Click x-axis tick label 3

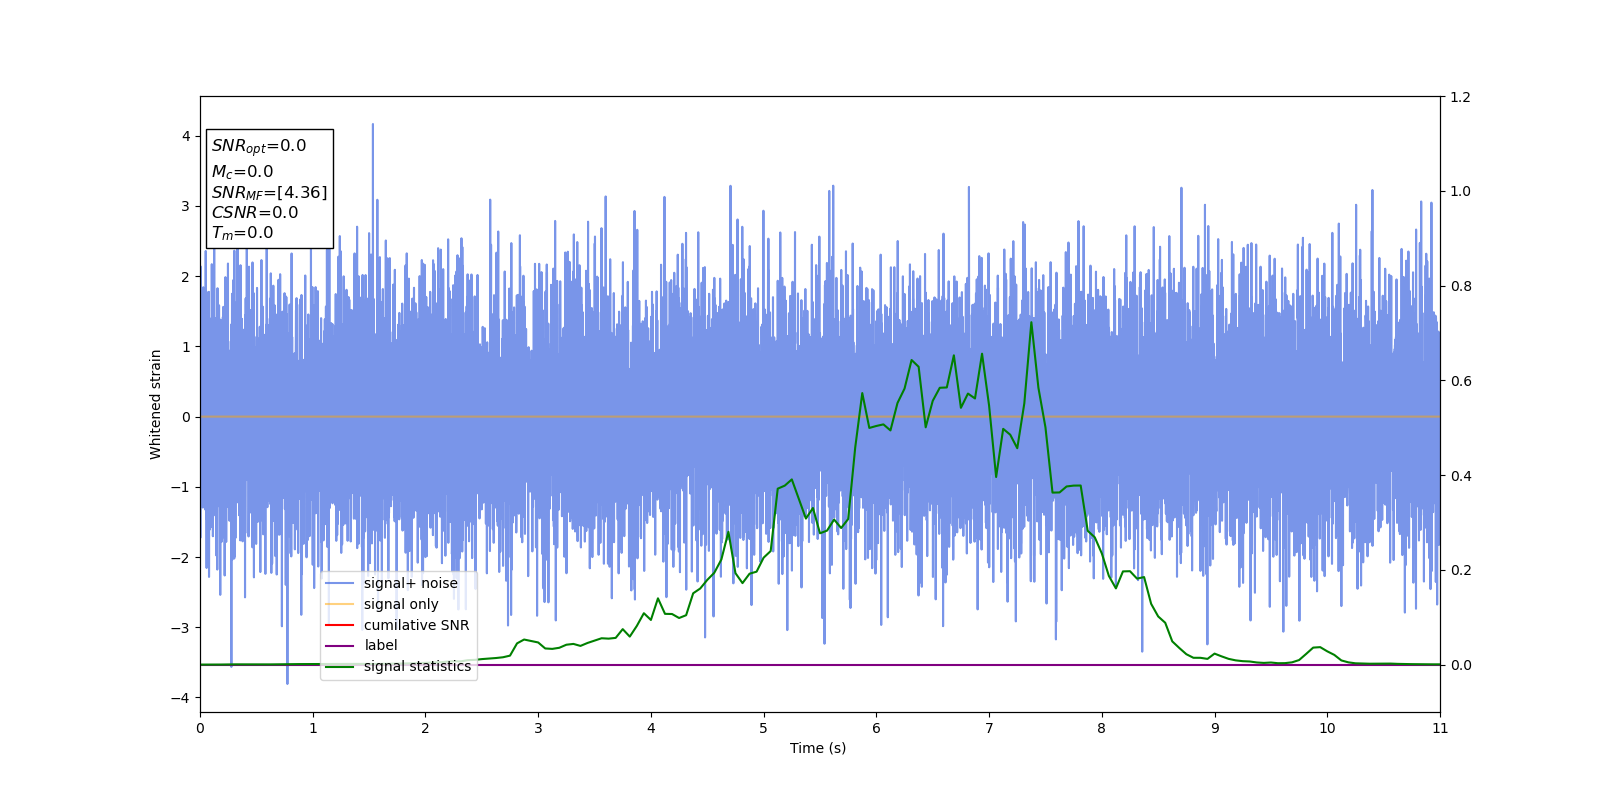click(538, 728)
